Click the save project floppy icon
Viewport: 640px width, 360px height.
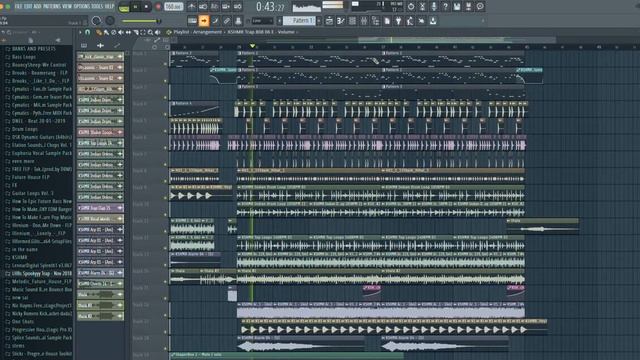point(457,7)
